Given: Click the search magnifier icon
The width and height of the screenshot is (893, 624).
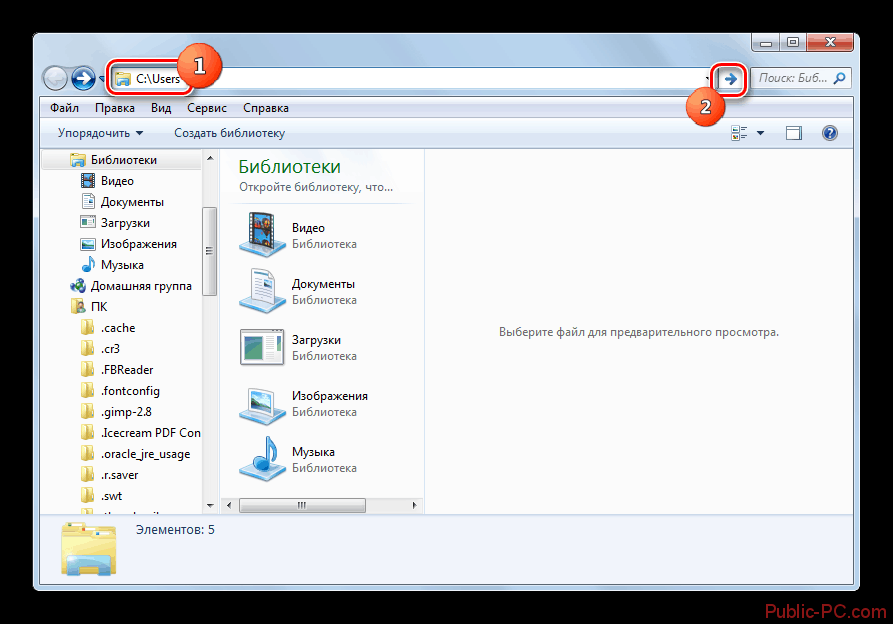Looking at the screenshot, I should [x=839, y=78].
